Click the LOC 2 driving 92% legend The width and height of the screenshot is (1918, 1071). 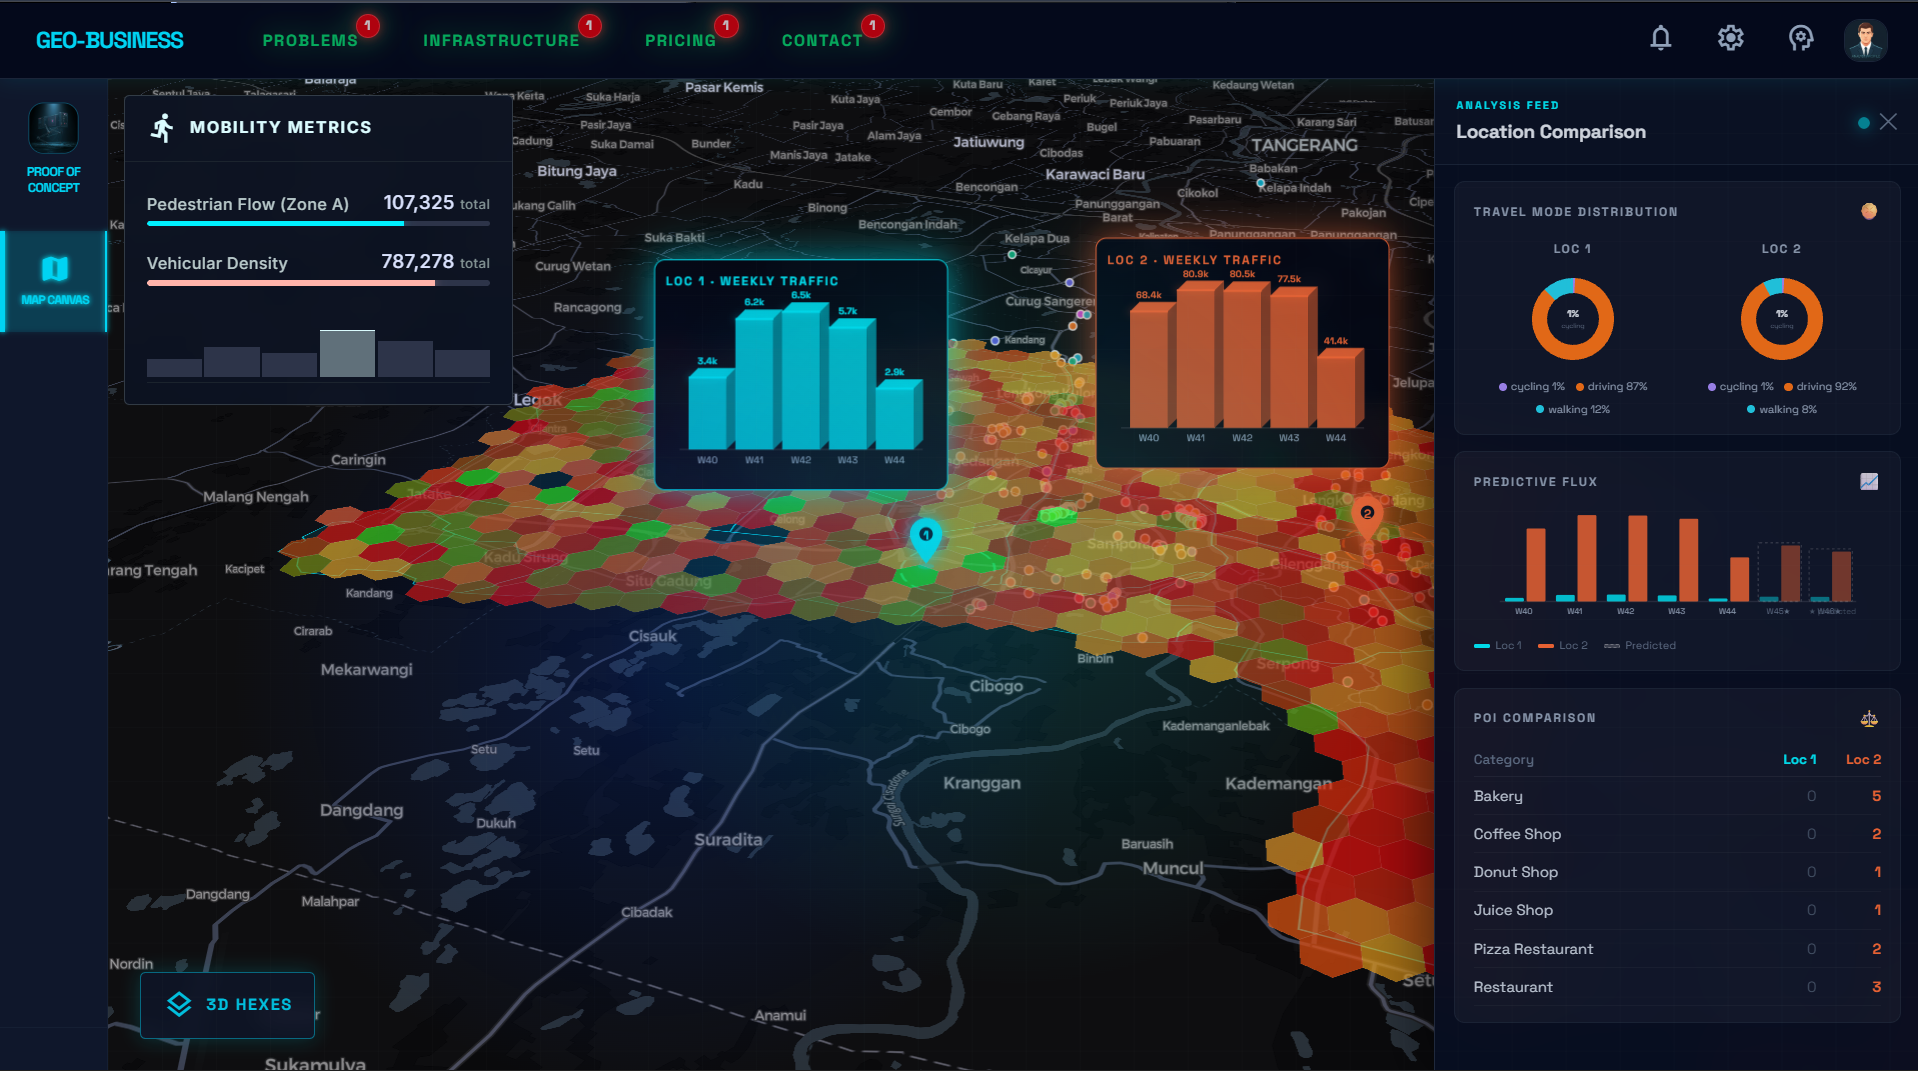(x=1820, y=387)
